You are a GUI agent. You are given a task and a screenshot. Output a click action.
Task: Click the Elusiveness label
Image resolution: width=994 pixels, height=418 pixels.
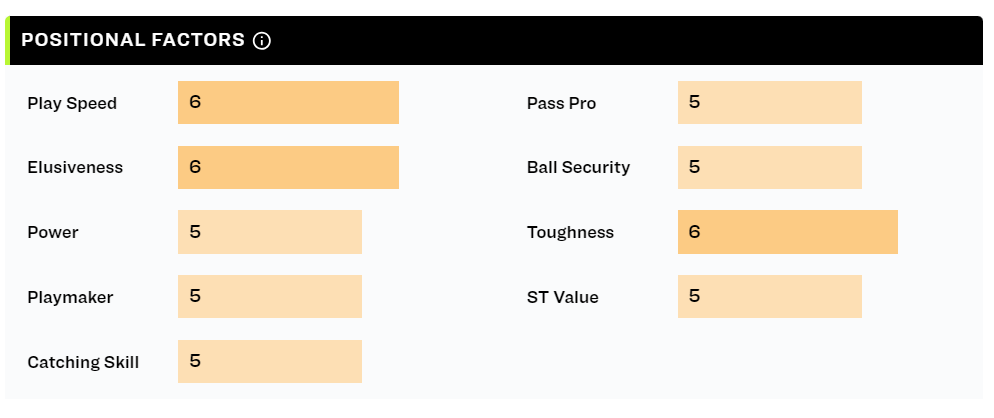[75, 167]
